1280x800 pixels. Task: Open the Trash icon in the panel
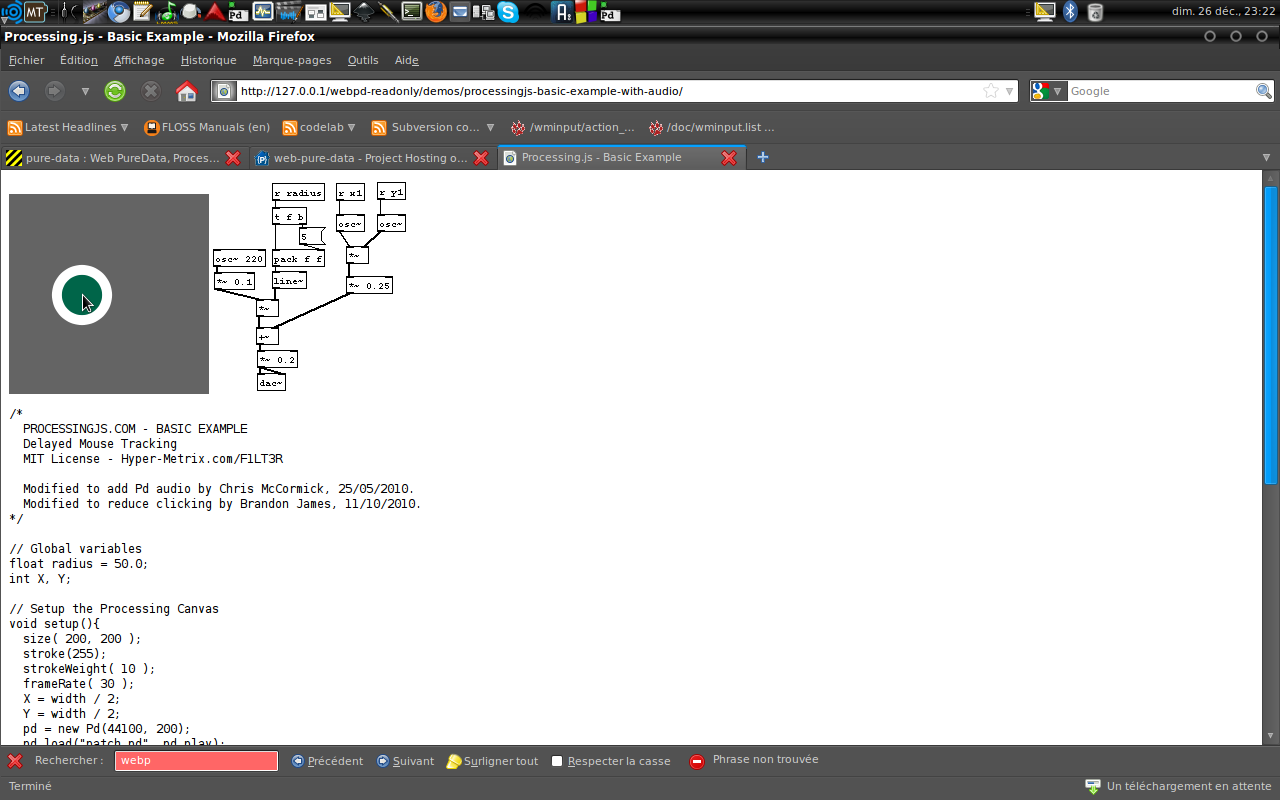tap(1095, 12)
